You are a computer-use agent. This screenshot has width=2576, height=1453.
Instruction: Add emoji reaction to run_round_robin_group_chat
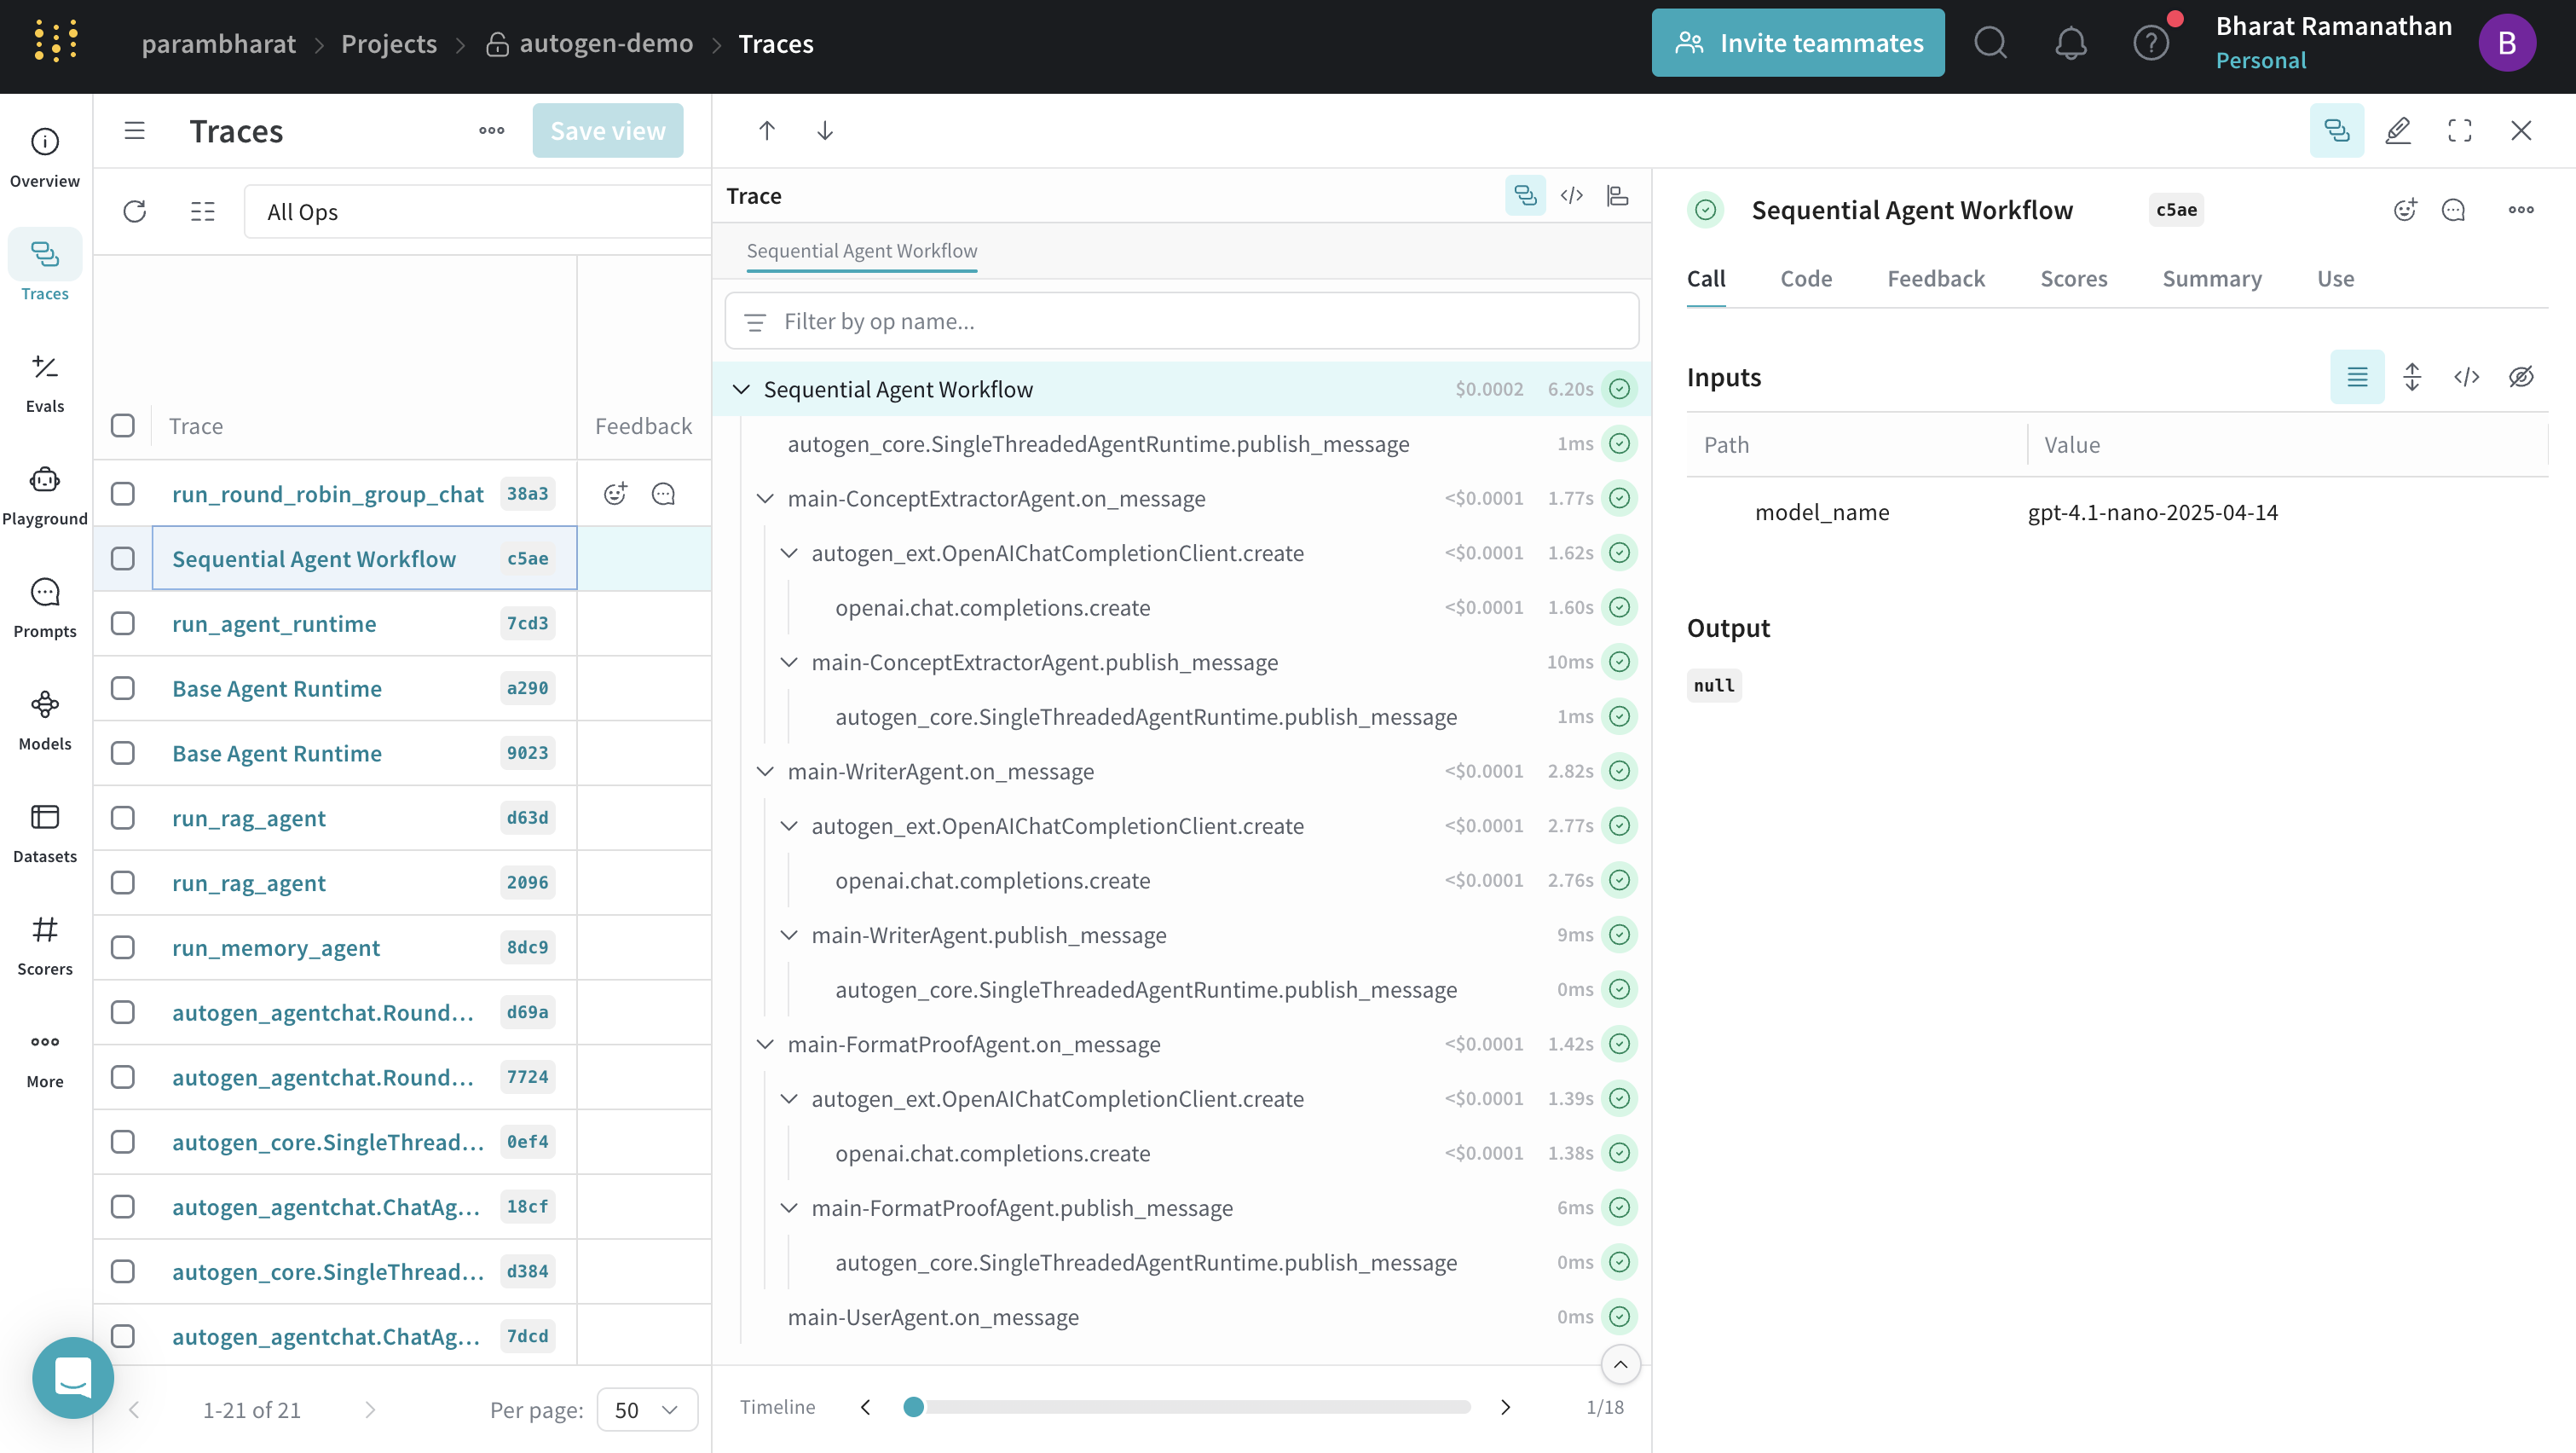click(615, 493)
